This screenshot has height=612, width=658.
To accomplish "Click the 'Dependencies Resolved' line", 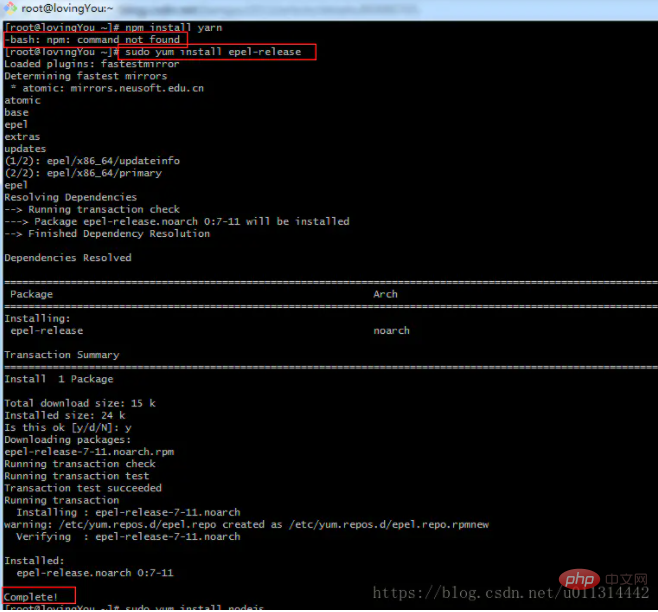I will coord(68,258).
